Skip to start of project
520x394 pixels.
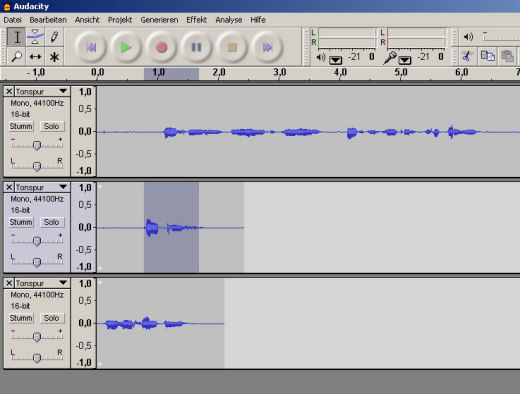(91, 47)
